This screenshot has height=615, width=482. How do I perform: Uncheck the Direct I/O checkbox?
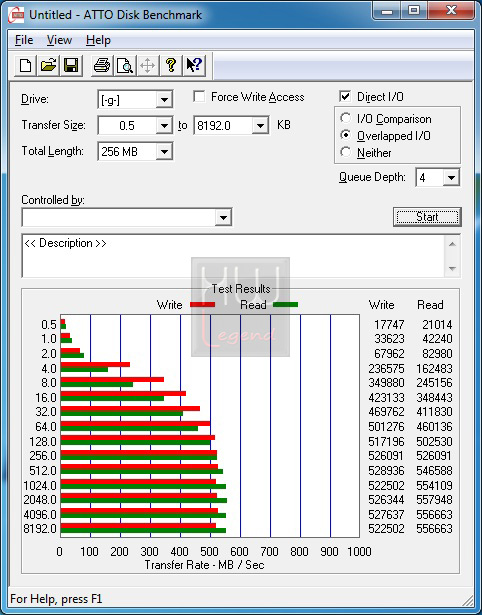(x=345, y=96)
